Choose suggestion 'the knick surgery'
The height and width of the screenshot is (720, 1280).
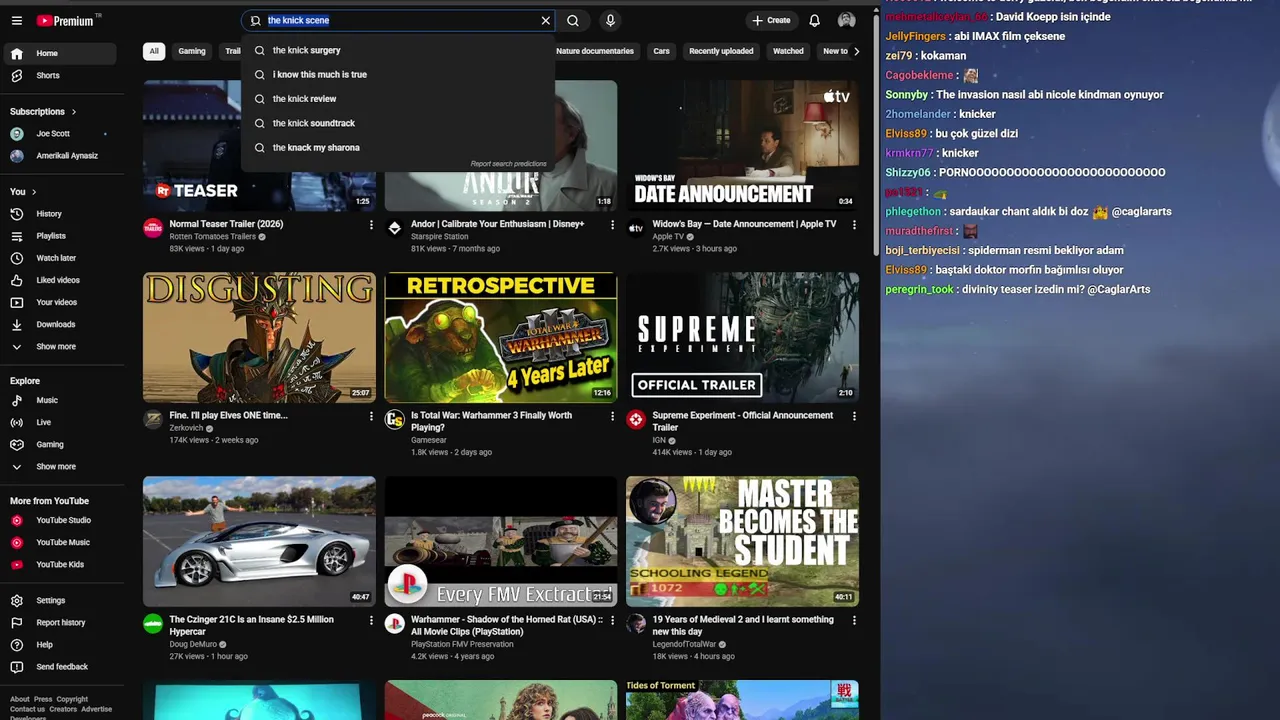pos(398,50)
